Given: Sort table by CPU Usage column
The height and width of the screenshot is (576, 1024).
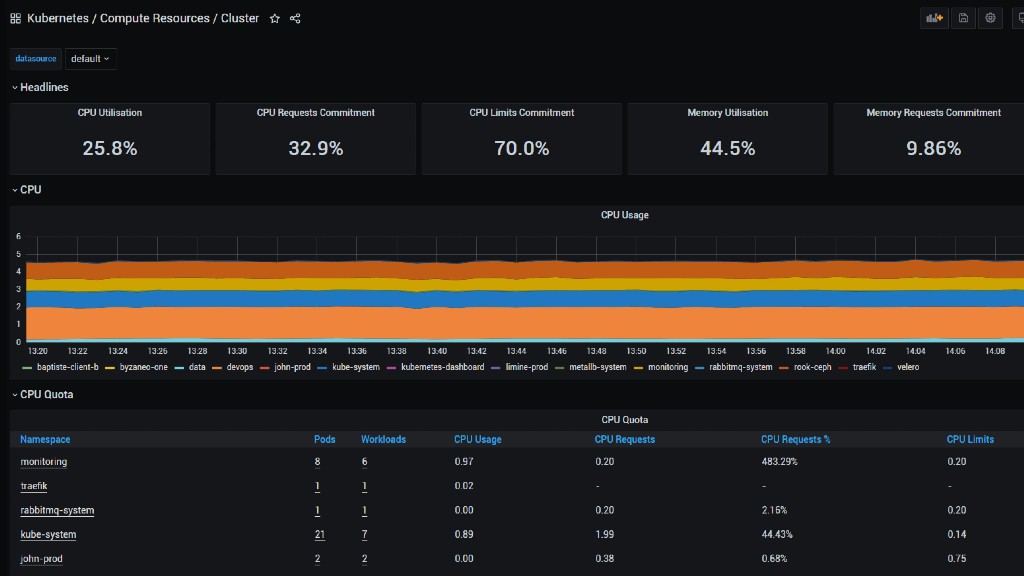Looking at the screenshot, I should pyautogui.click(x=477, y=440).
